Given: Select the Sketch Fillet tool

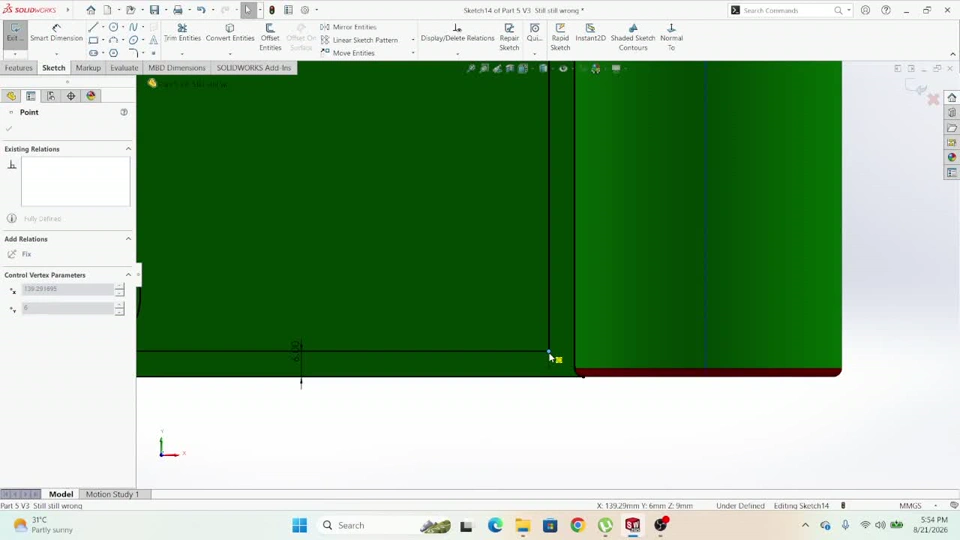Looking at the screenshot, I should (133, 53).
